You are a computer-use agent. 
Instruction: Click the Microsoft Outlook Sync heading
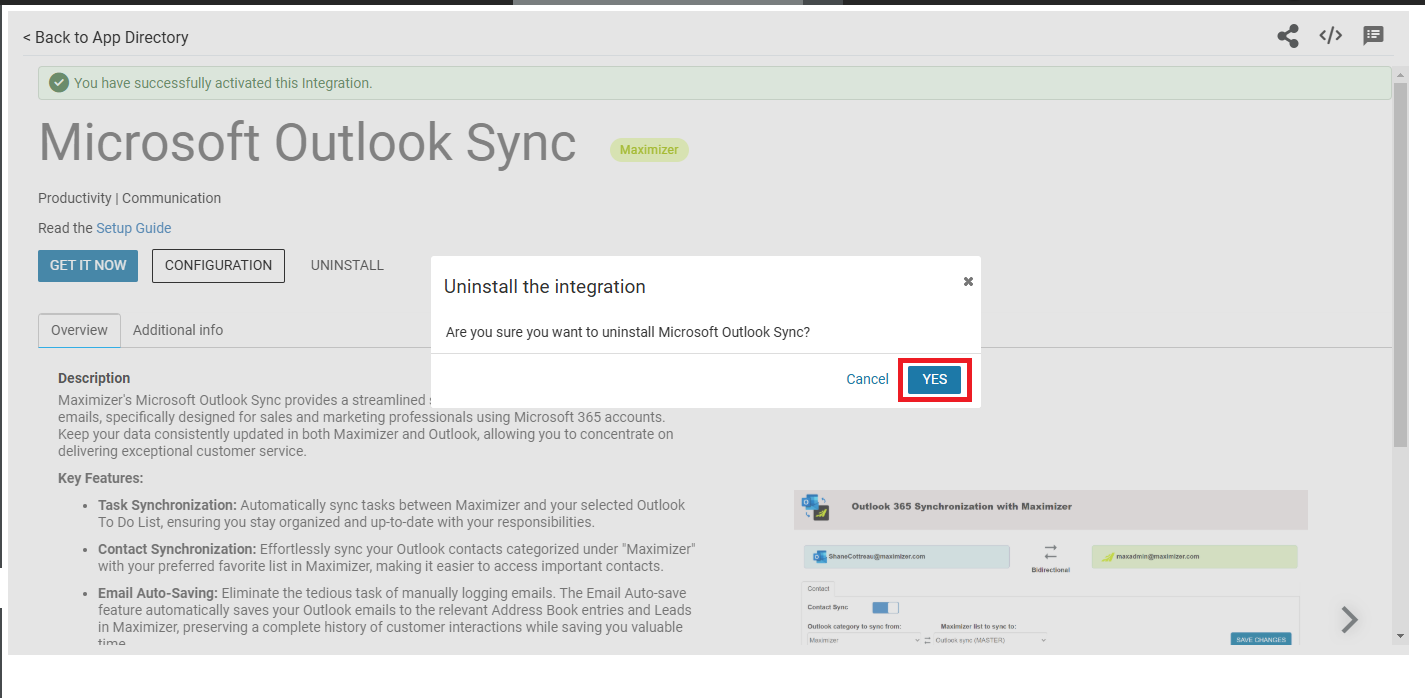tap(307, 144)
